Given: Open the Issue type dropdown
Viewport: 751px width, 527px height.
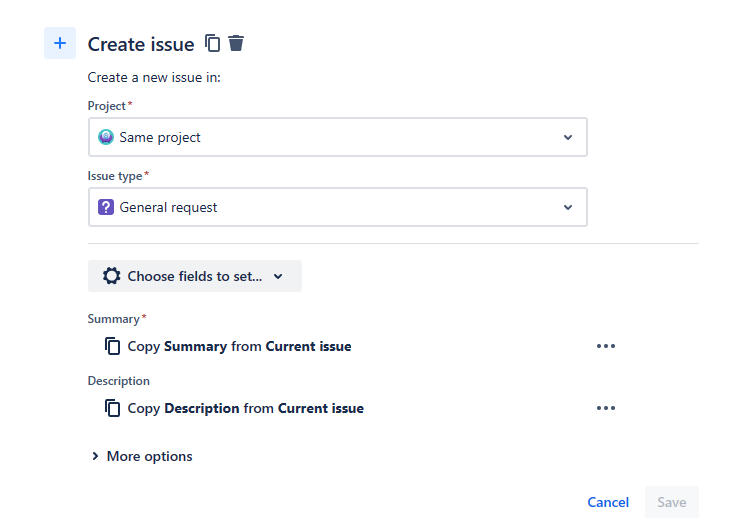Looking at the screenshot, I should pyautogui.click(x=337, y=207).
